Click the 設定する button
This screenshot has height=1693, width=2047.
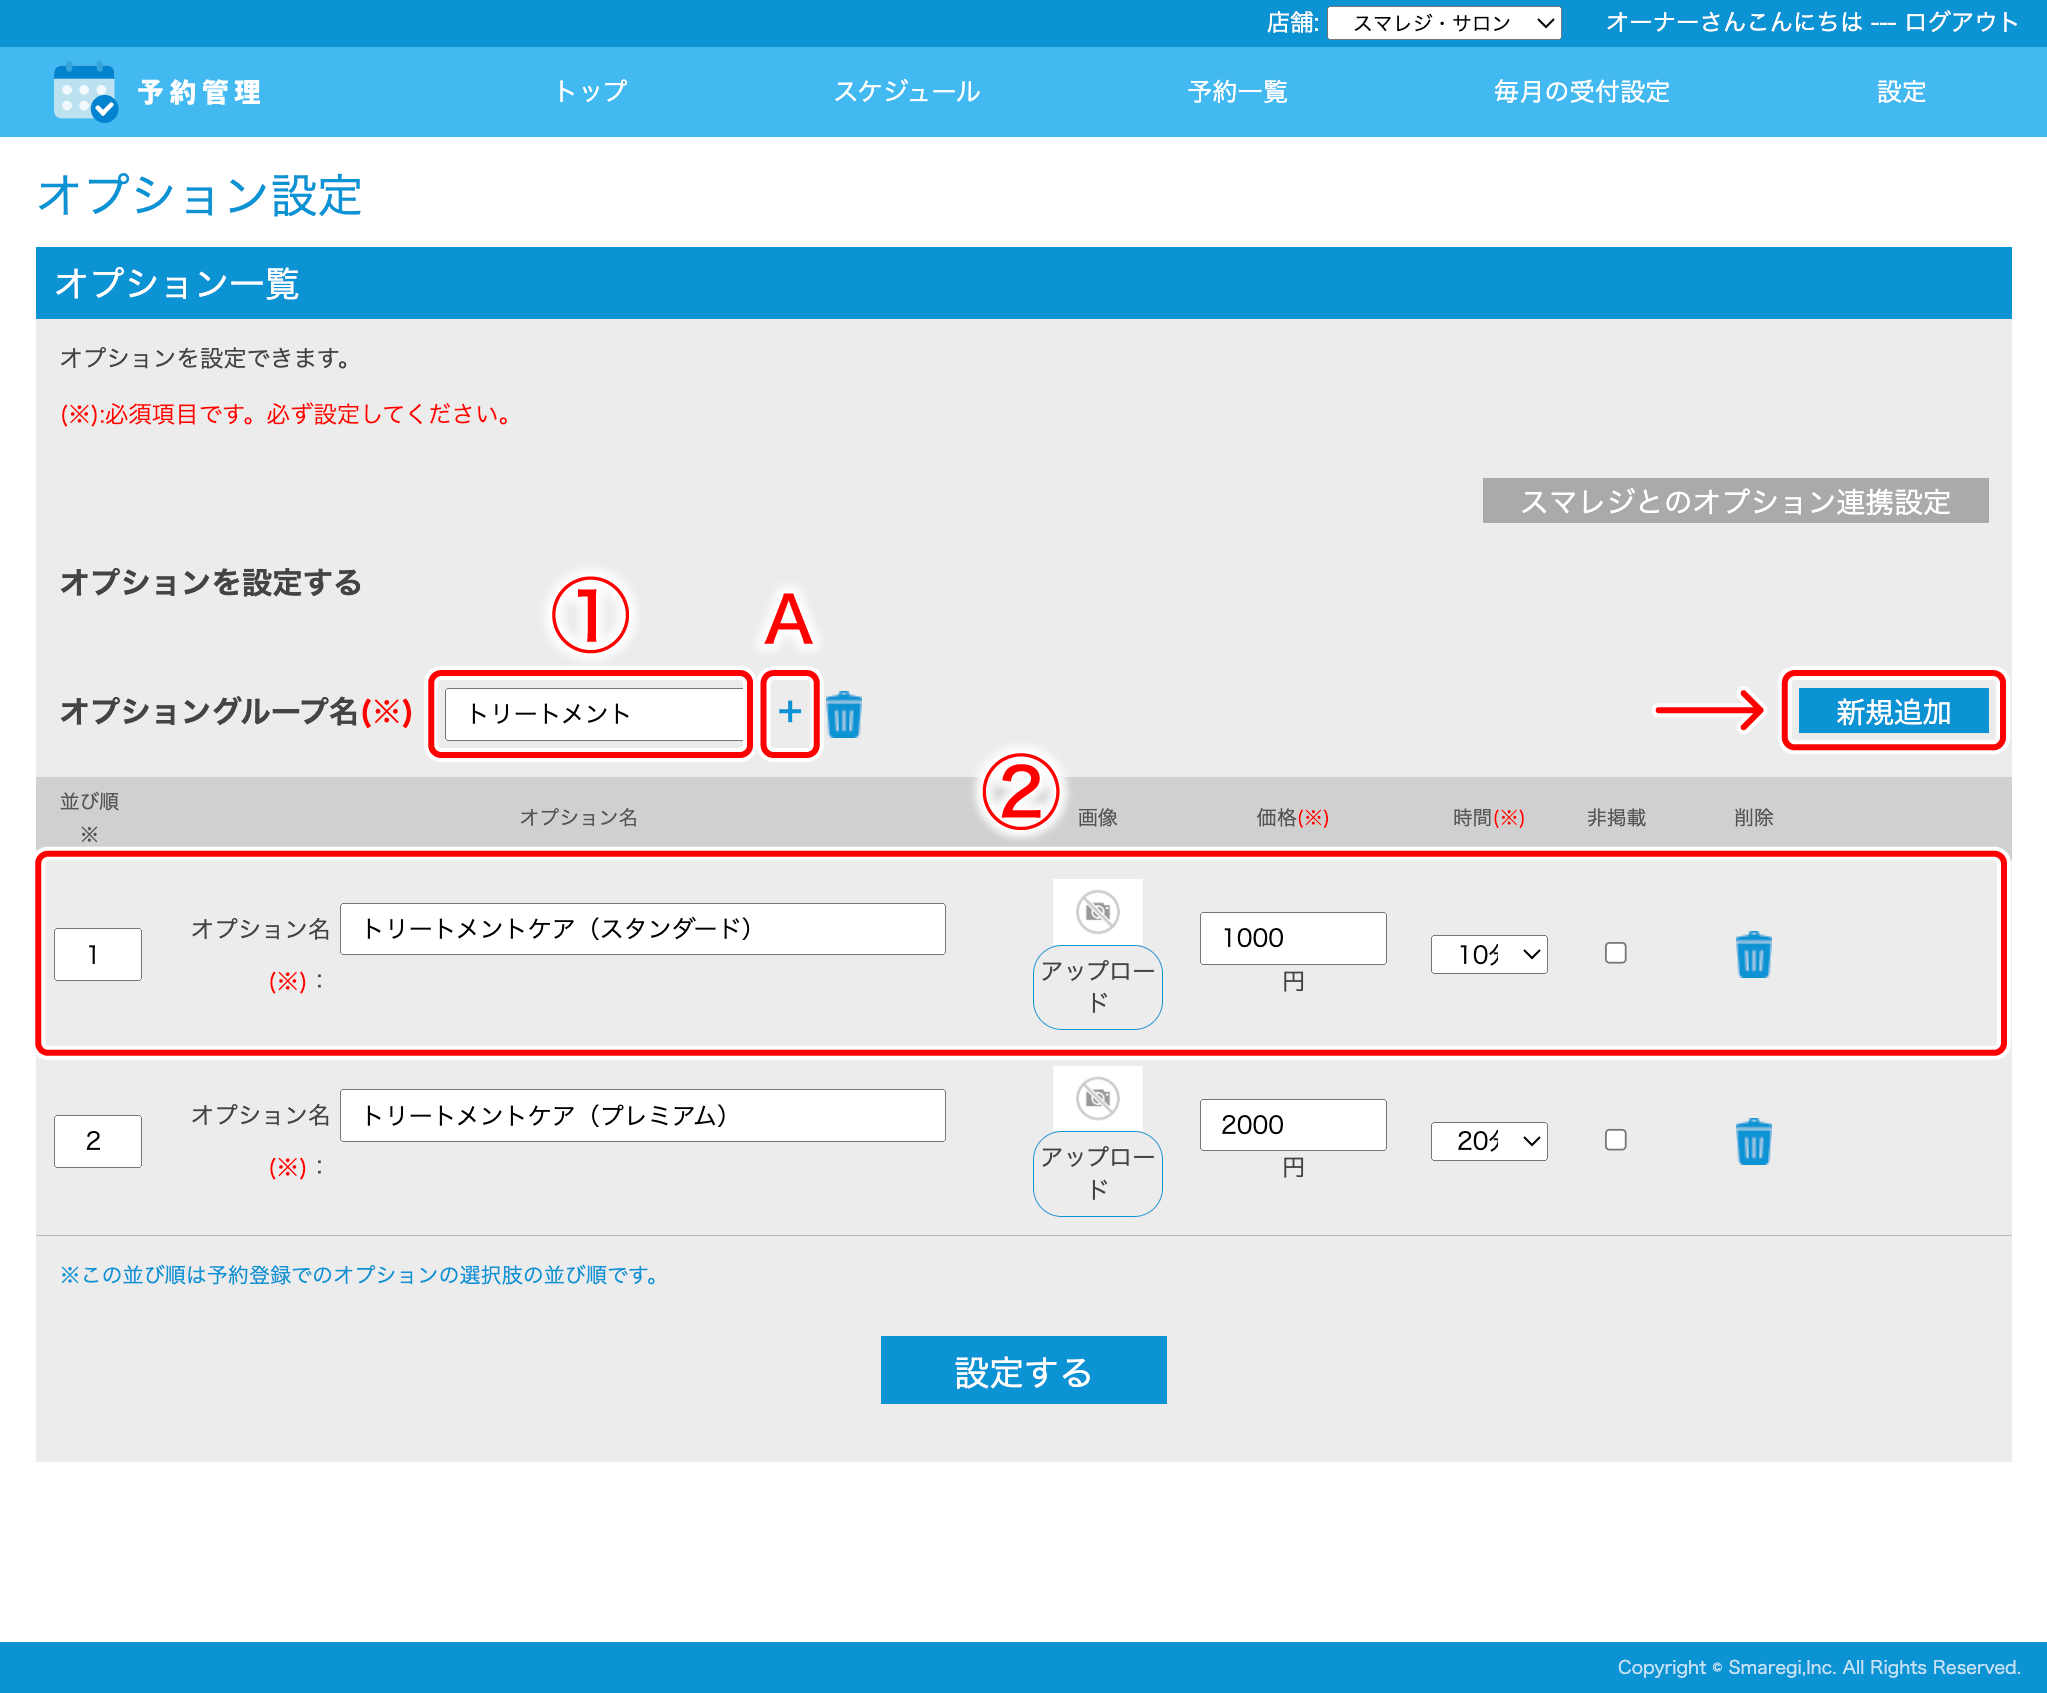click(x=1023, y=1370)
